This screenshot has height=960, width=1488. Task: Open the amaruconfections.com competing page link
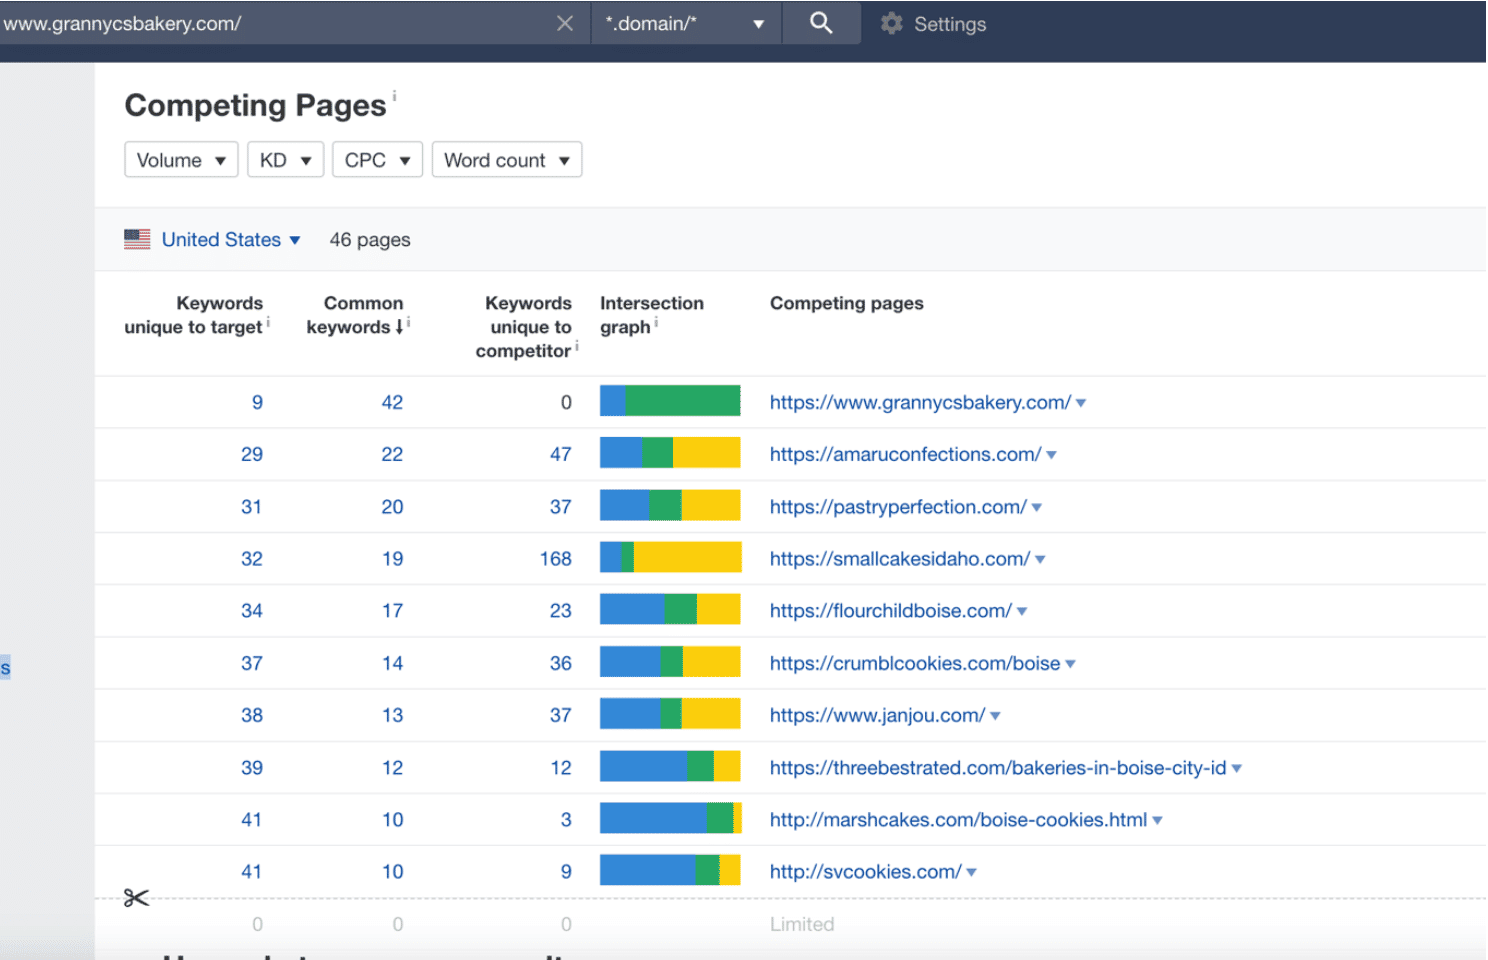[x=905, y=454]
